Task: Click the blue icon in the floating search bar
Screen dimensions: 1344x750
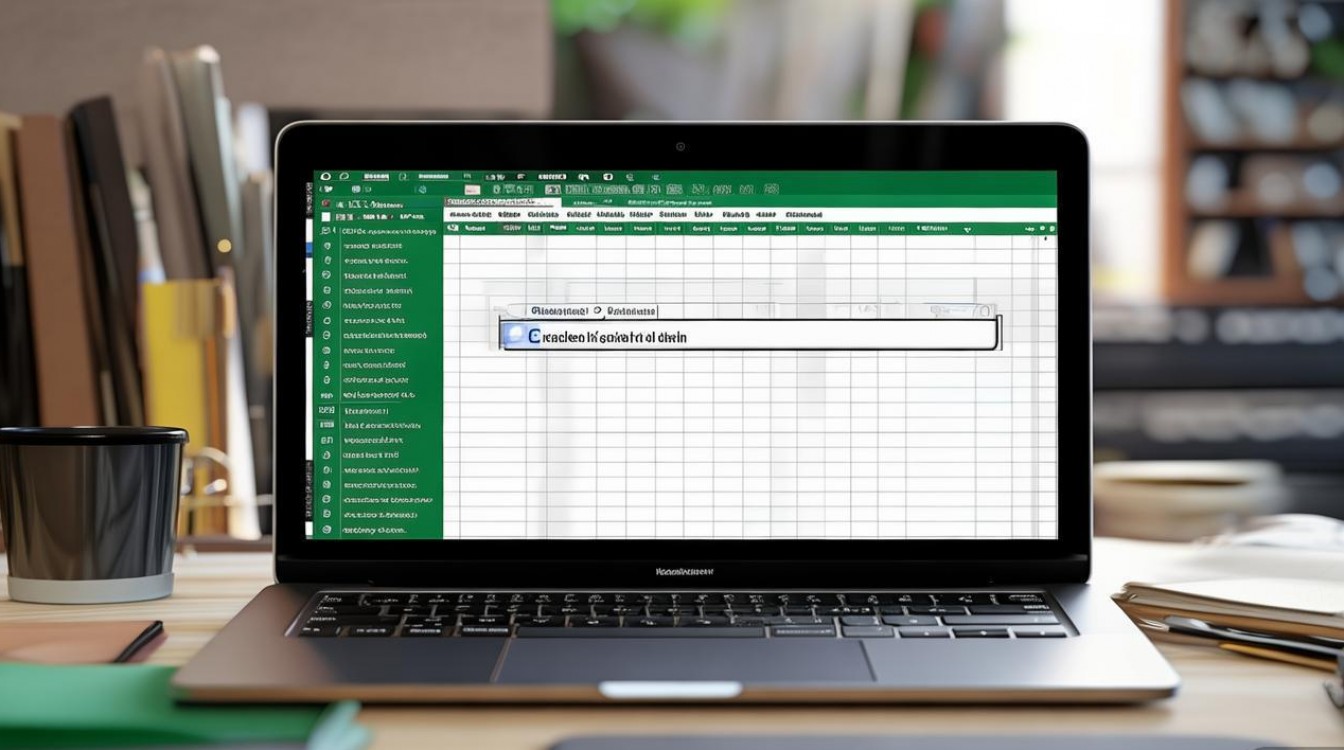Action: (x=516, y=337)
